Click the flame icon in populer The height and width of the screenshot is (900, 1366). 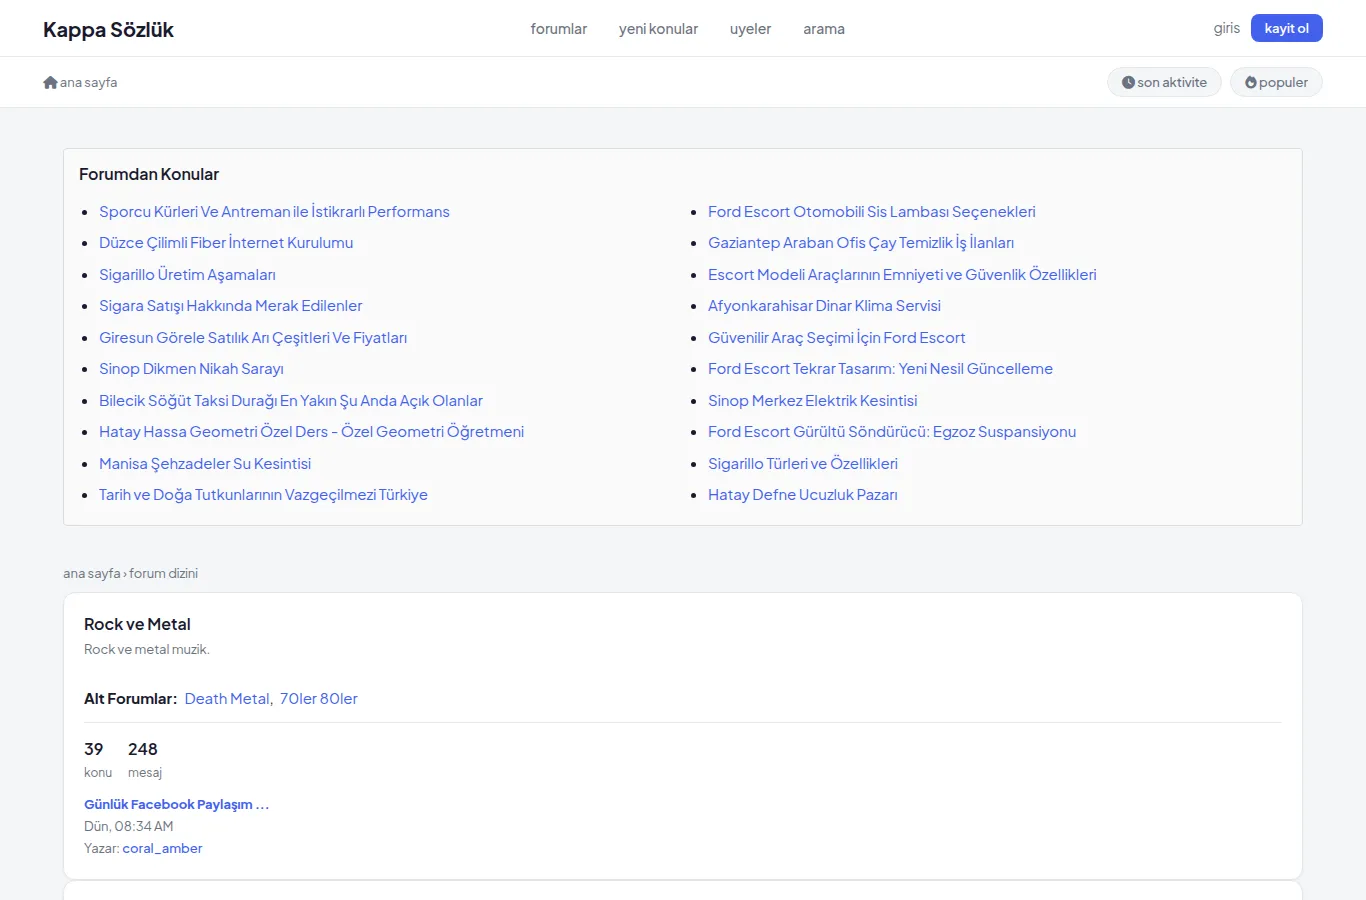[x=1250, y=82]
